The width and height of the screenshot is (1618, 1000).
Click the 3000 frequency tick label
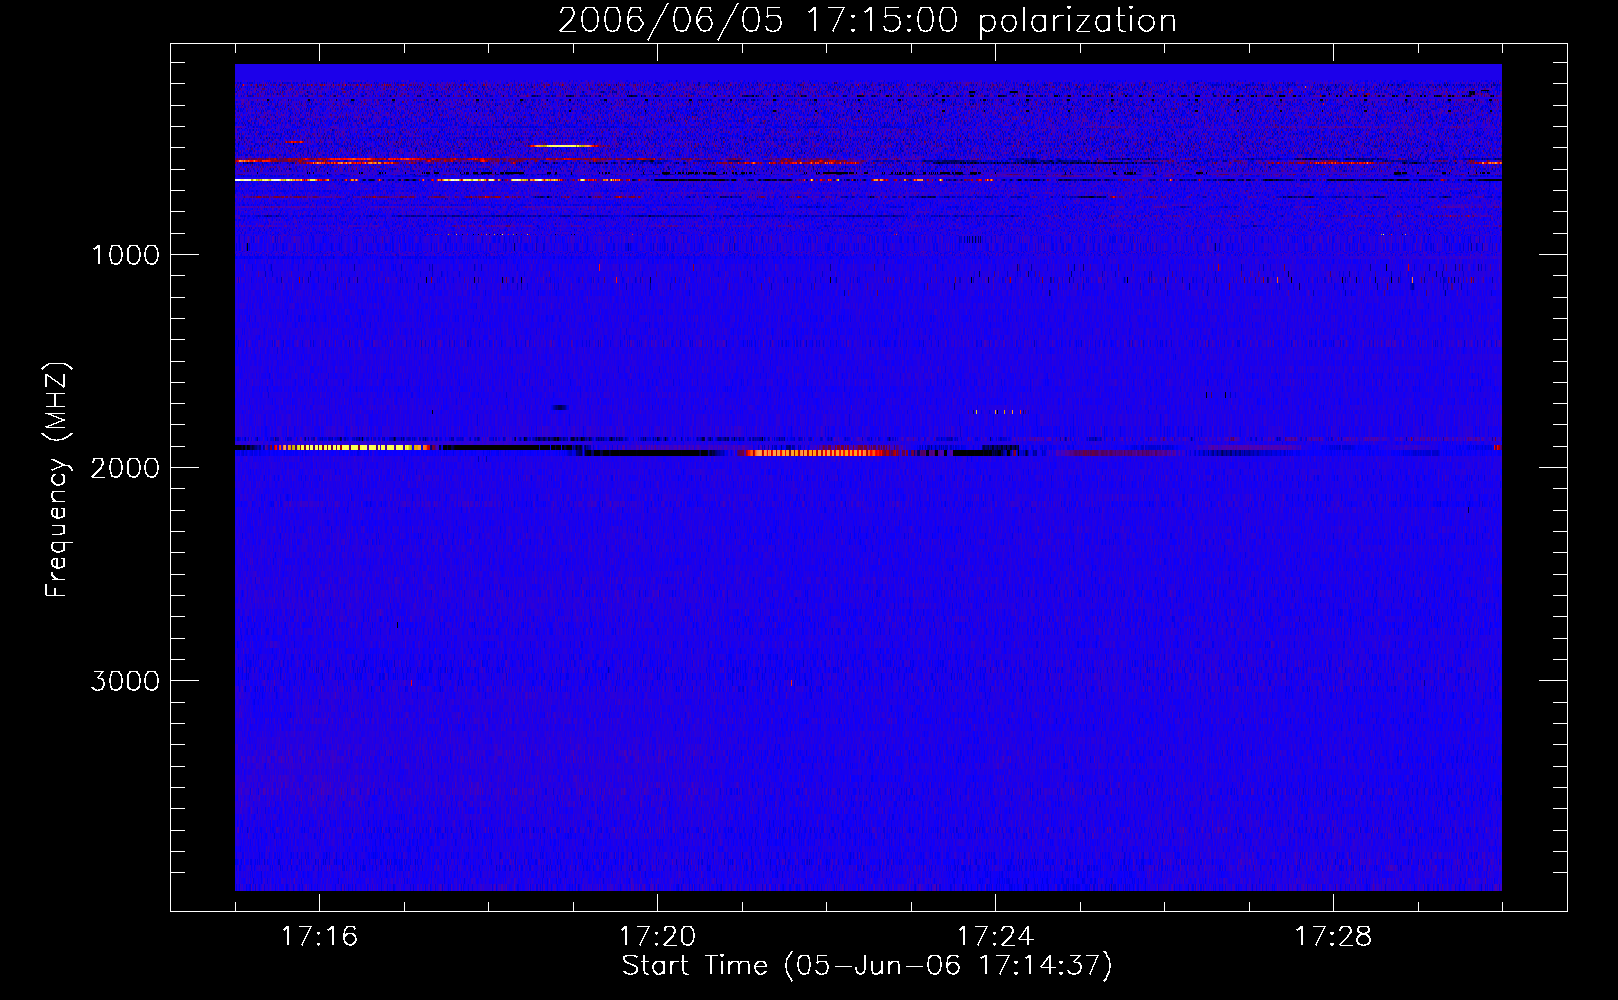click(125, 681)
